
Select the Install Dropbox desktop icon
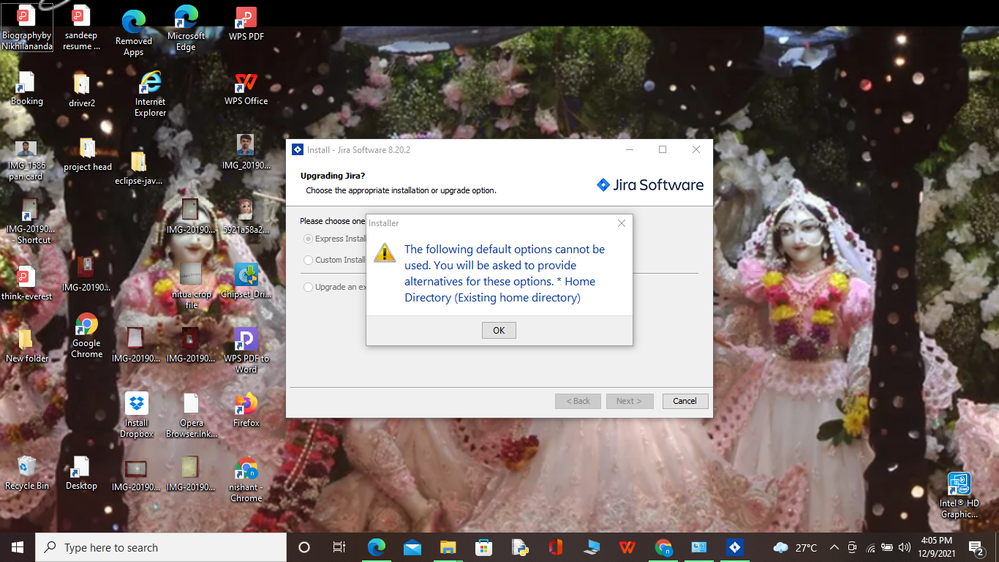point(136,415)
